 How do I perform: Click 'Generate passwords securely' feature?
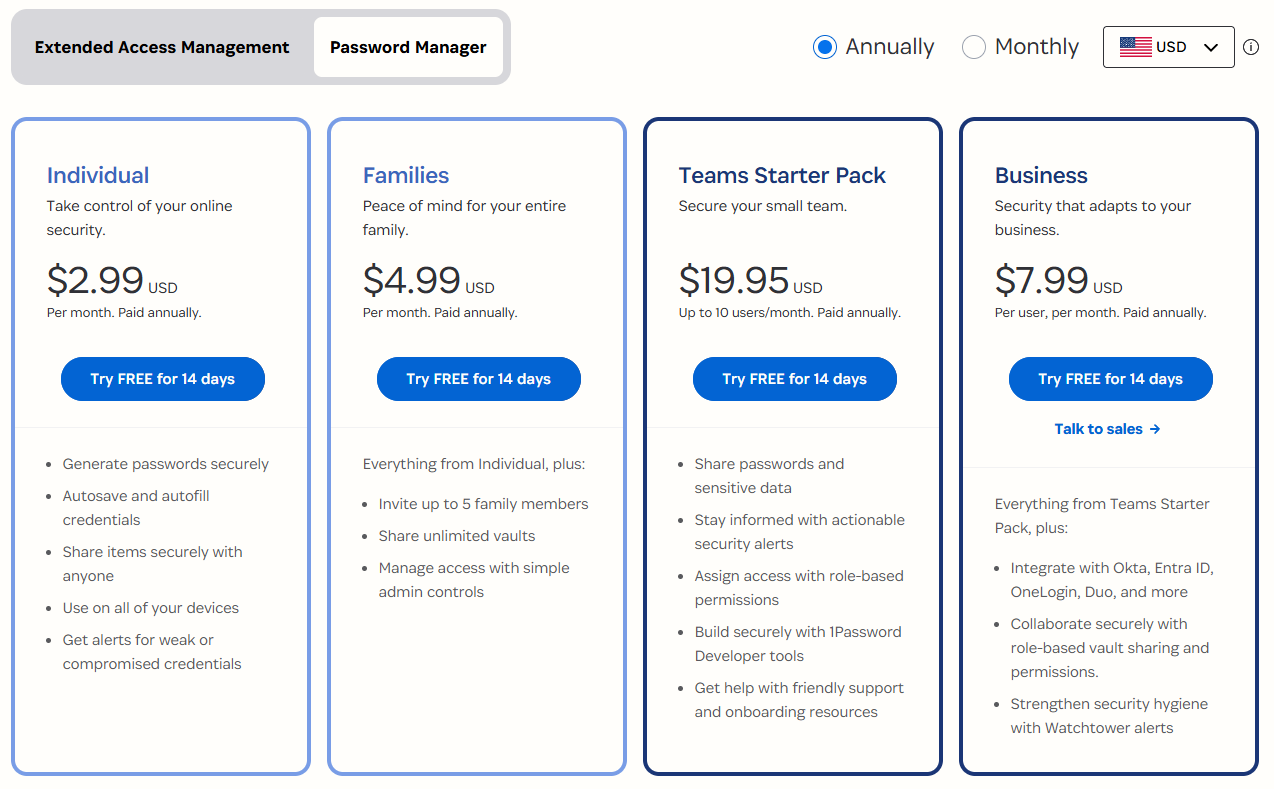[166, 464]
